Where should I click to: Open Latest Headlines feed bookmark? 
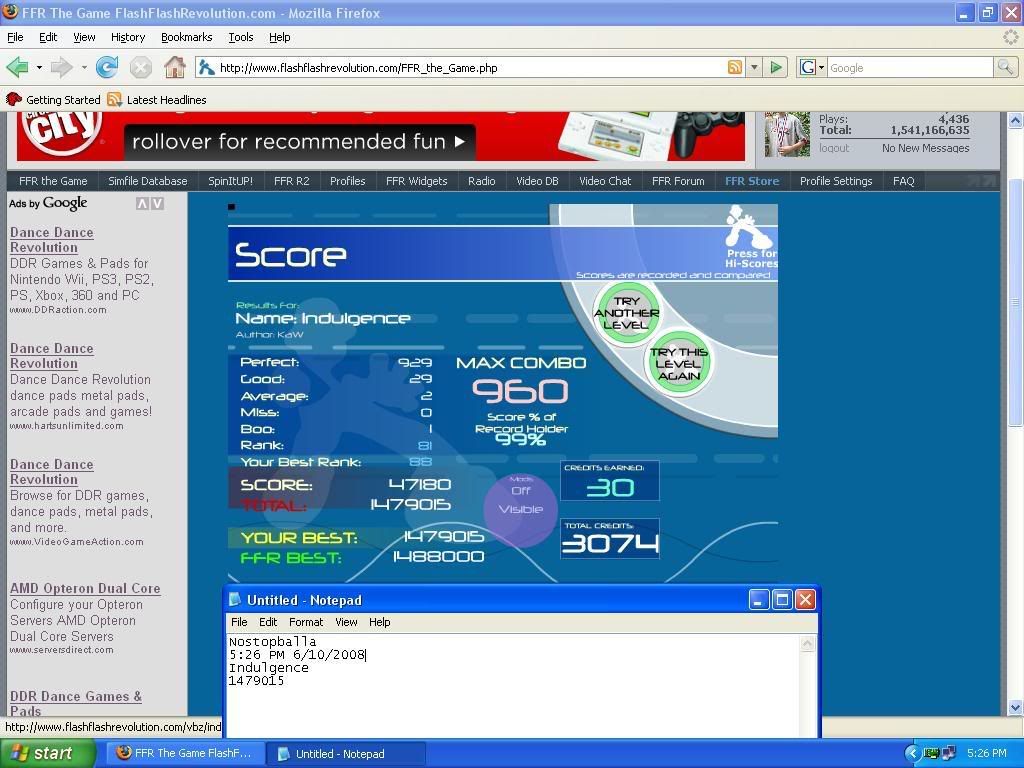157,100
